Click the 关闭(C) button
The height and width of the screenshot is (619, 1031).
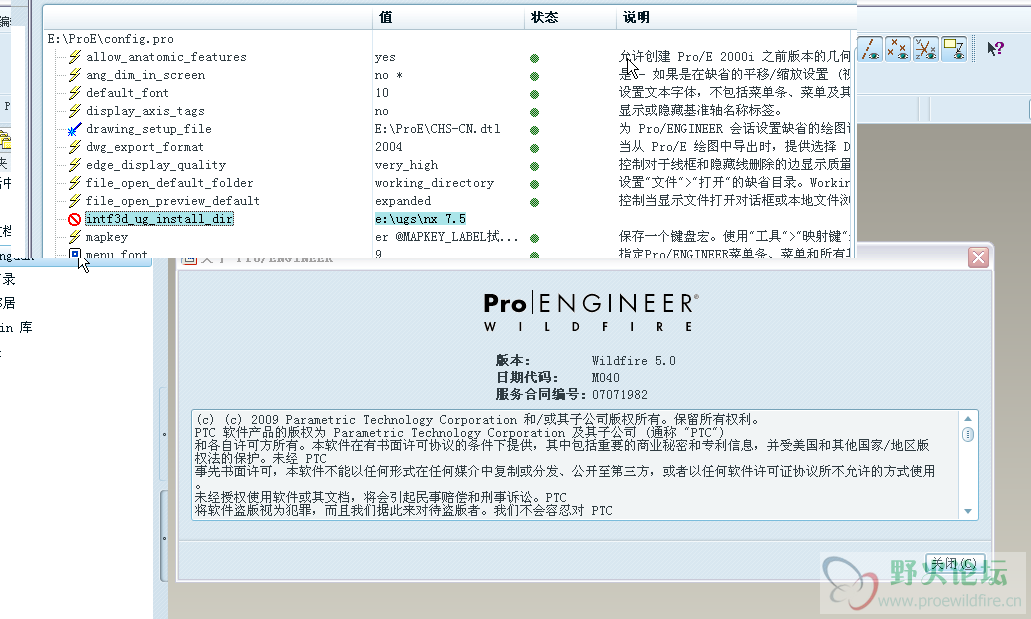tap(955, 564)
